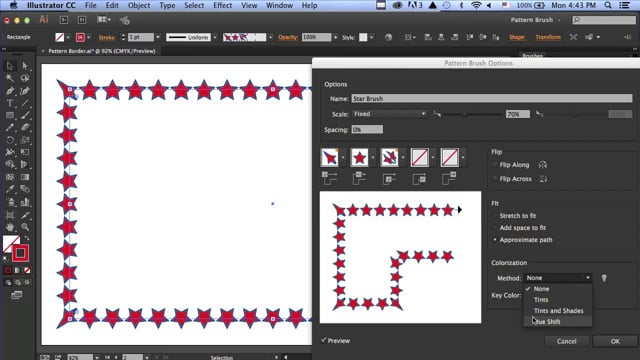This screenshot has height=360, width=640.
Task: Select the Add space to fit option
Action: coord(495,228)
